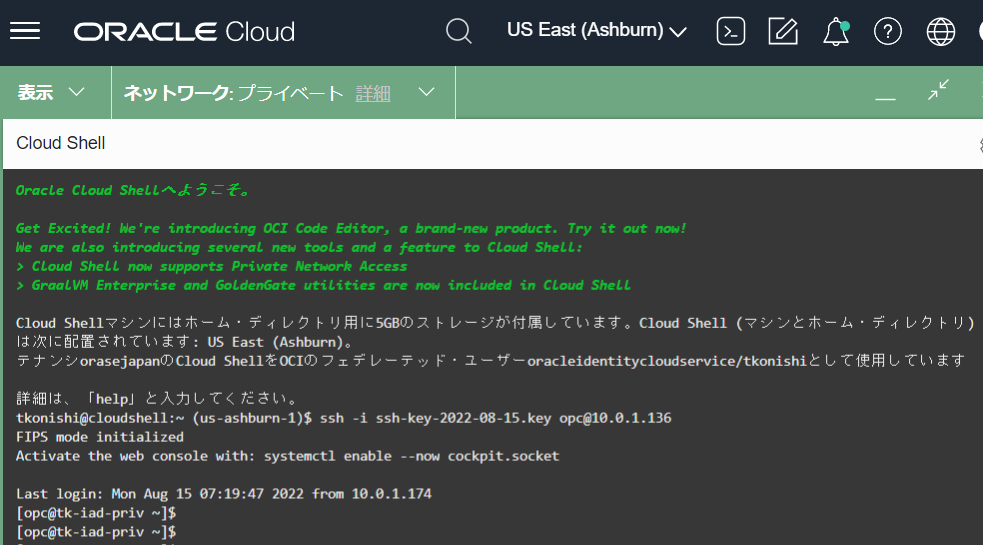Open the Cloud Shell developer tools icon
The image size is (983, 545).
click(731, 31)
